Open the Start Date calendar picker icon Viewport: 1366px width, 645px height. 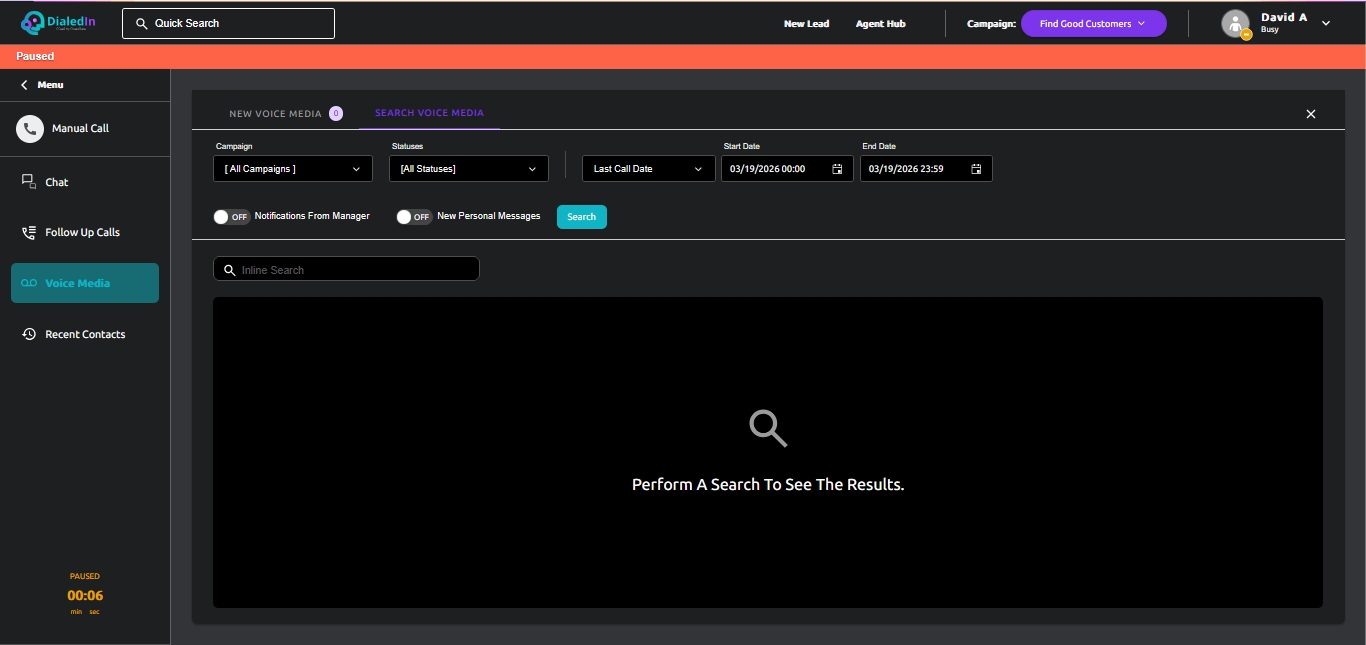click(x=837, y=169)
